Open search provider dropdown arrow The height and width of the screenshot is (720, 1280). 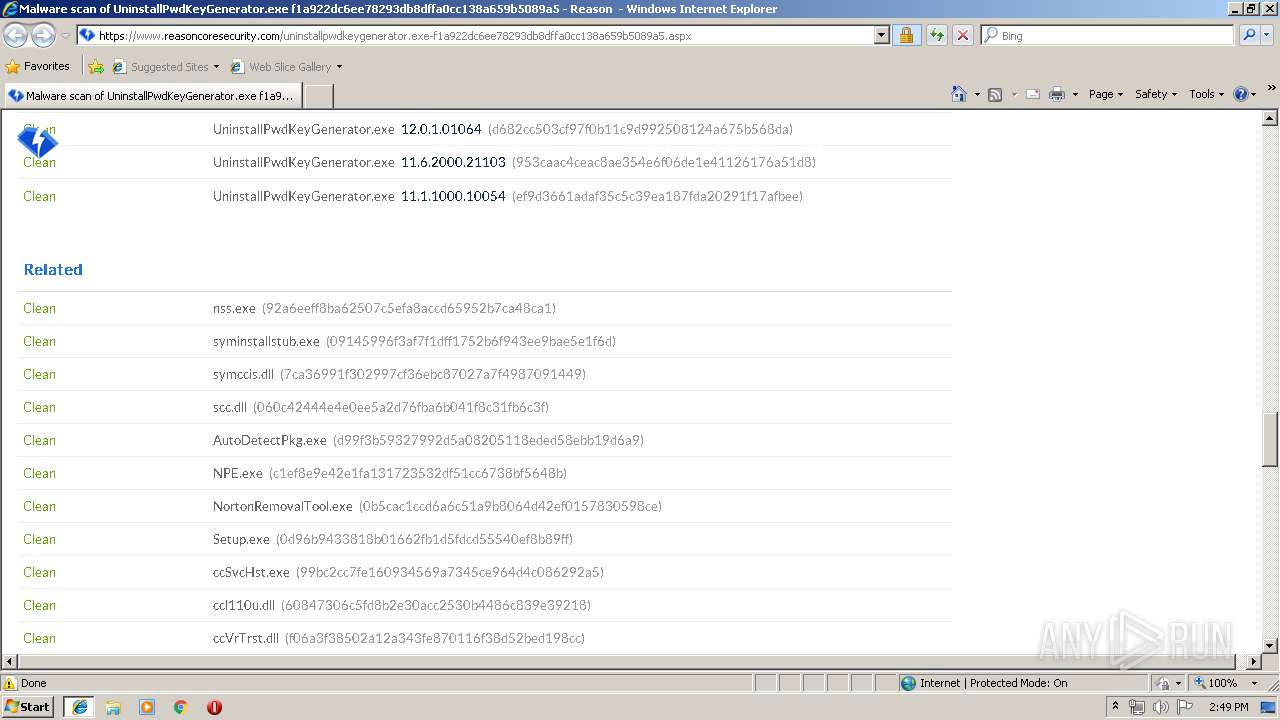1269,35
